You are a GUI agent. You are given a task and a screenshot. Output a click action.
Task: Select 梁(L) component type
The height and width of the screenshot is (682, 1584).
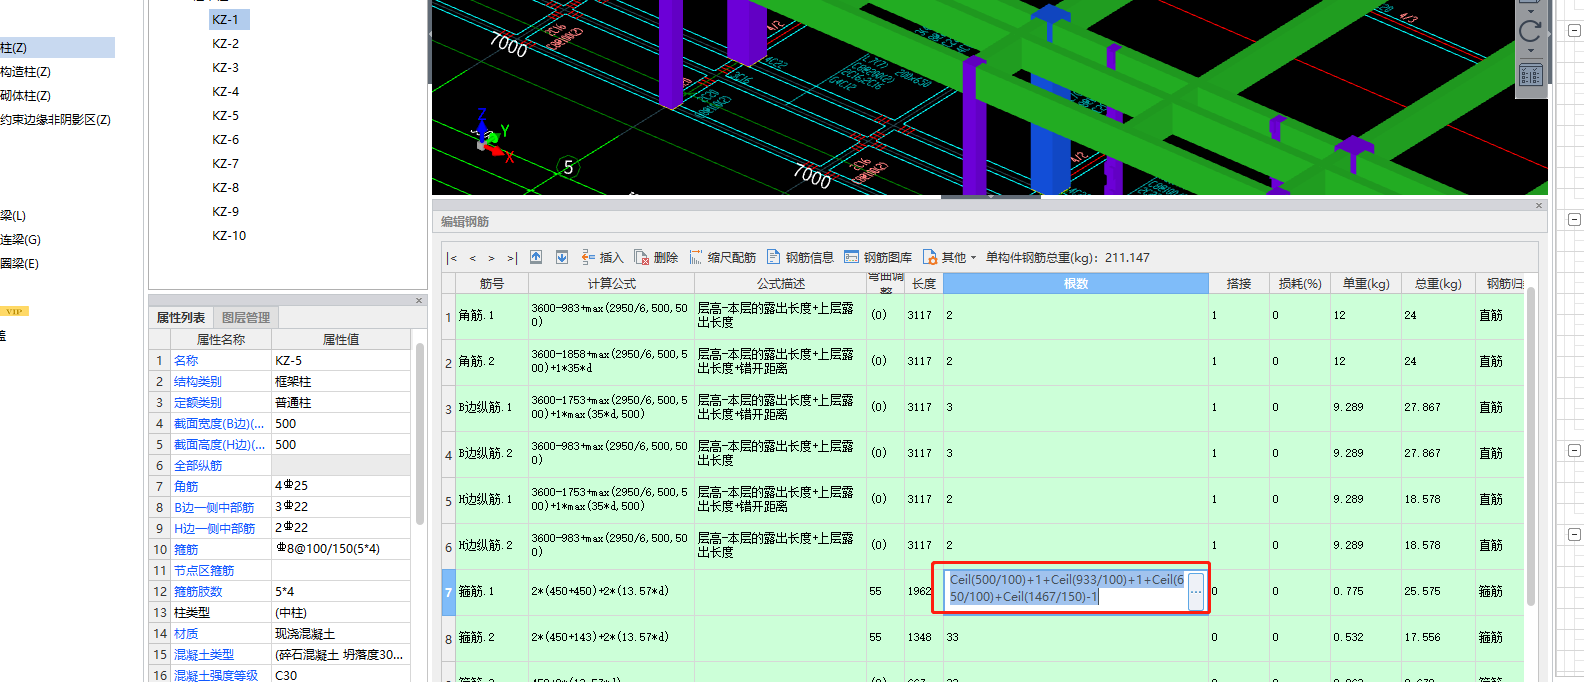[x=13, y=215]
